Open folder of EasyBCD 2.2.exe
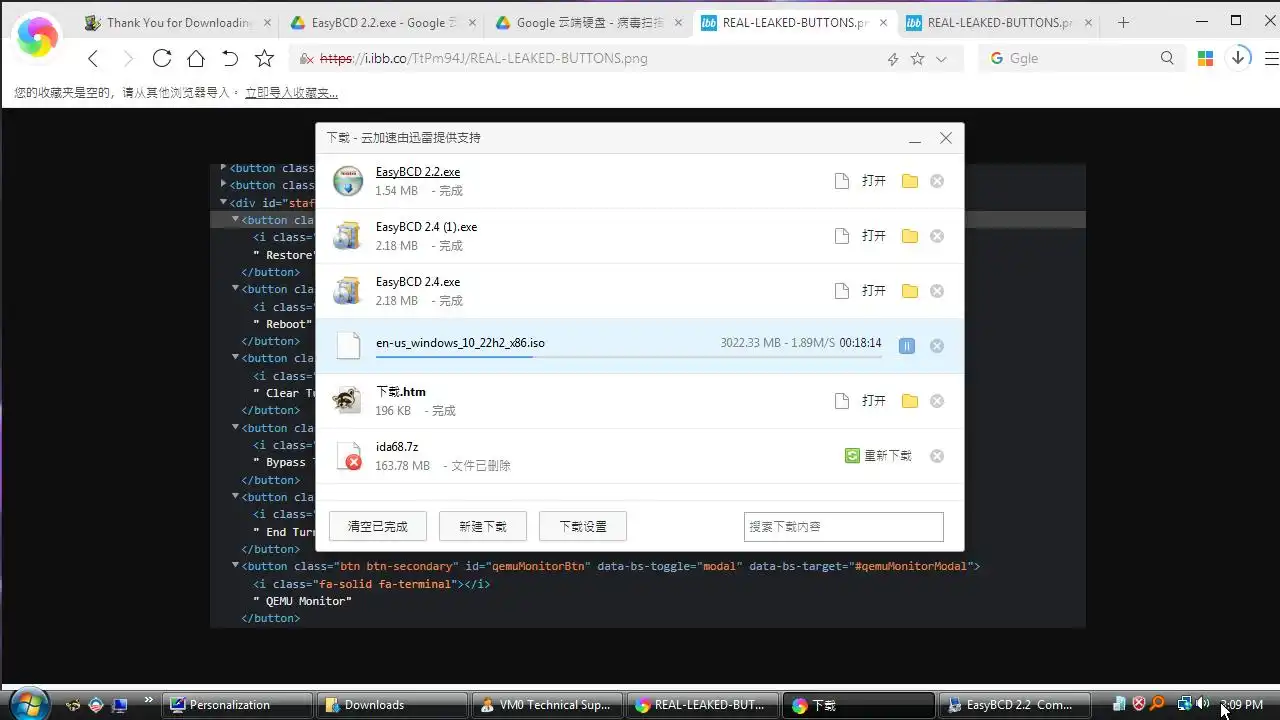The height and width of the screenshot is (720, 1280). click(x=909, y=181)
